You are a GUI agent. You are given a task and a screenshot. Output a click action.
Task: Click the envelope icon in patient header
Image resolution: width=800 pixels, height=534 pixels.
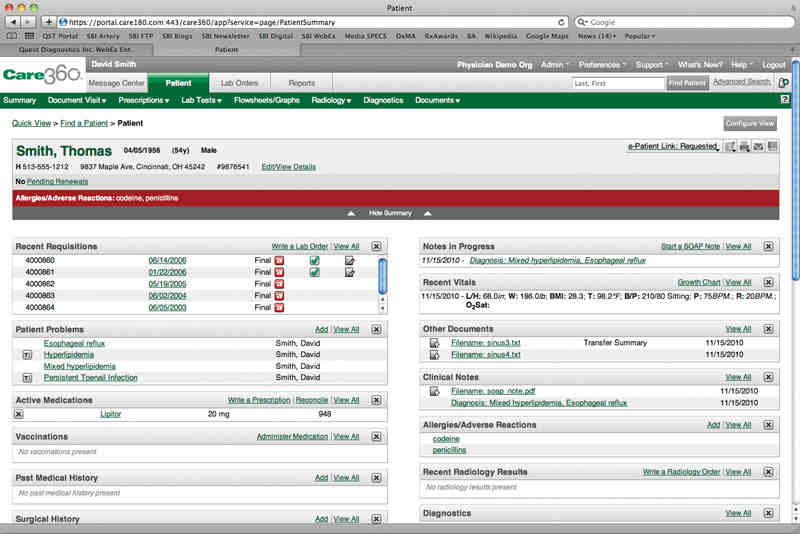(759, 147)
